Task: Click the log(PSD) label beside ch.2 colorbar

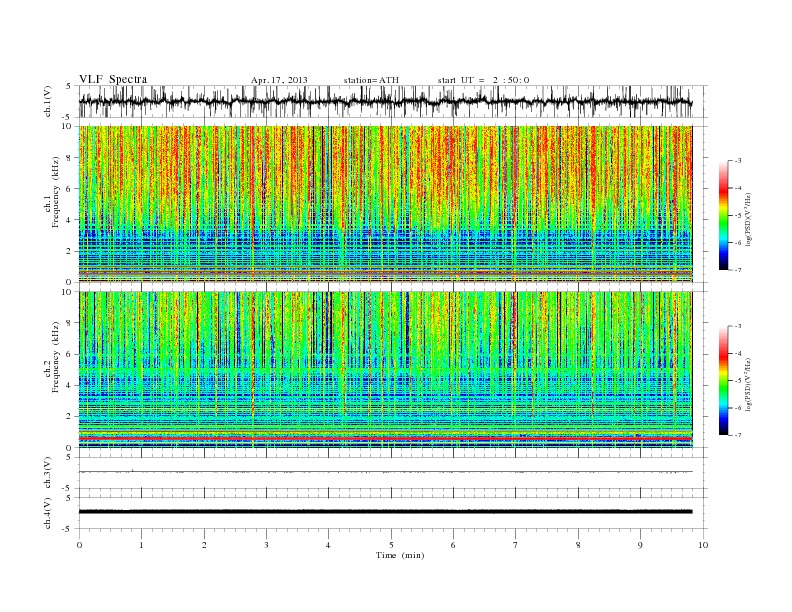Action: pos(748,384)
